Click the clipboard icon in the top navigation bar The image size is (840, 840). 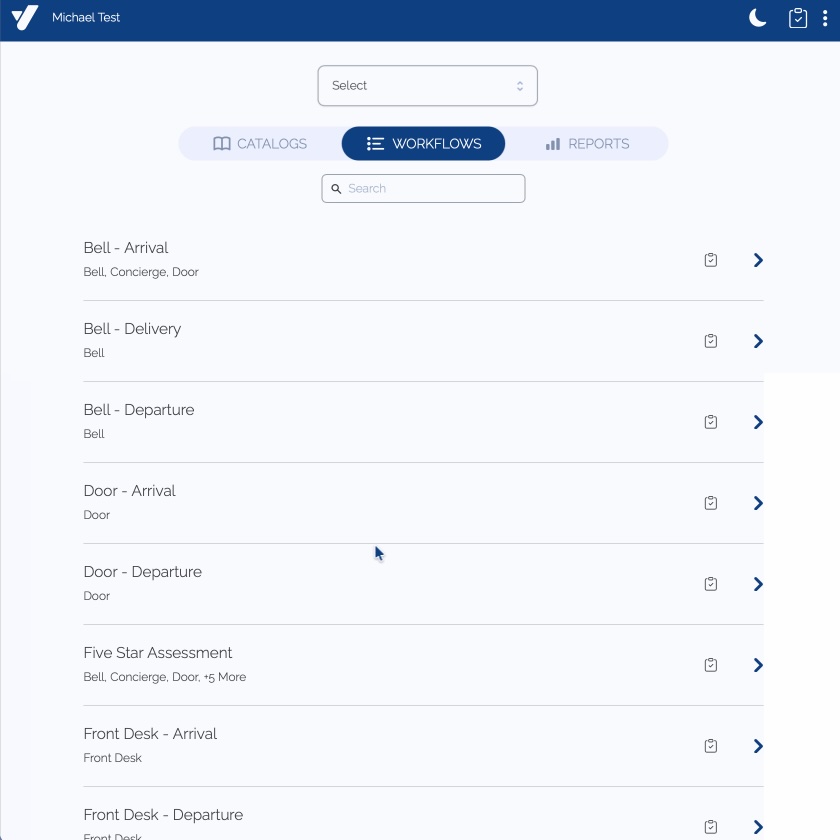pos(798,17)
